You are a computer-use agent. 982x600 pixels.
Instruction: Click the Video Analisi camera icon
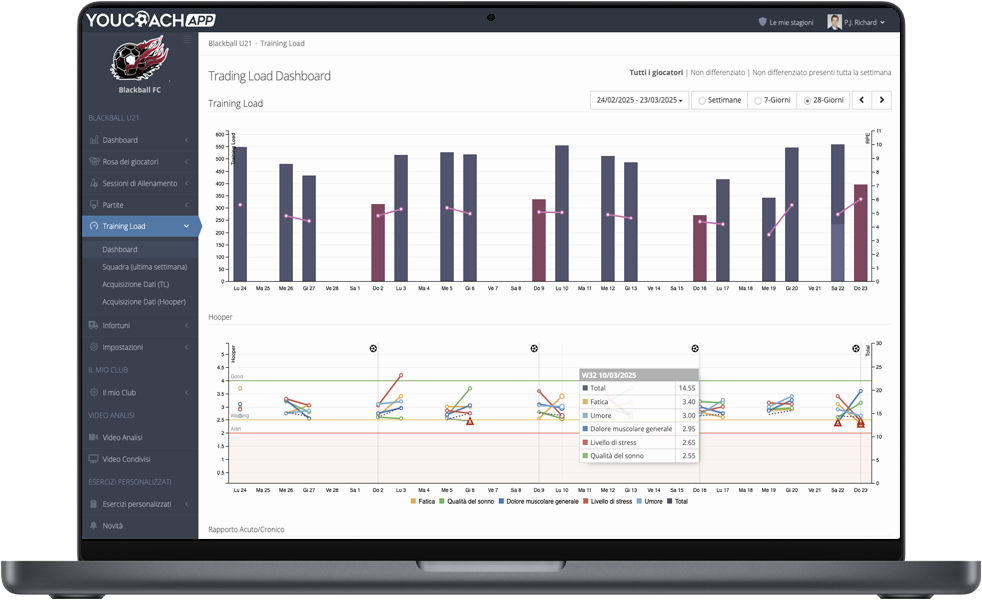click(94, 437)
